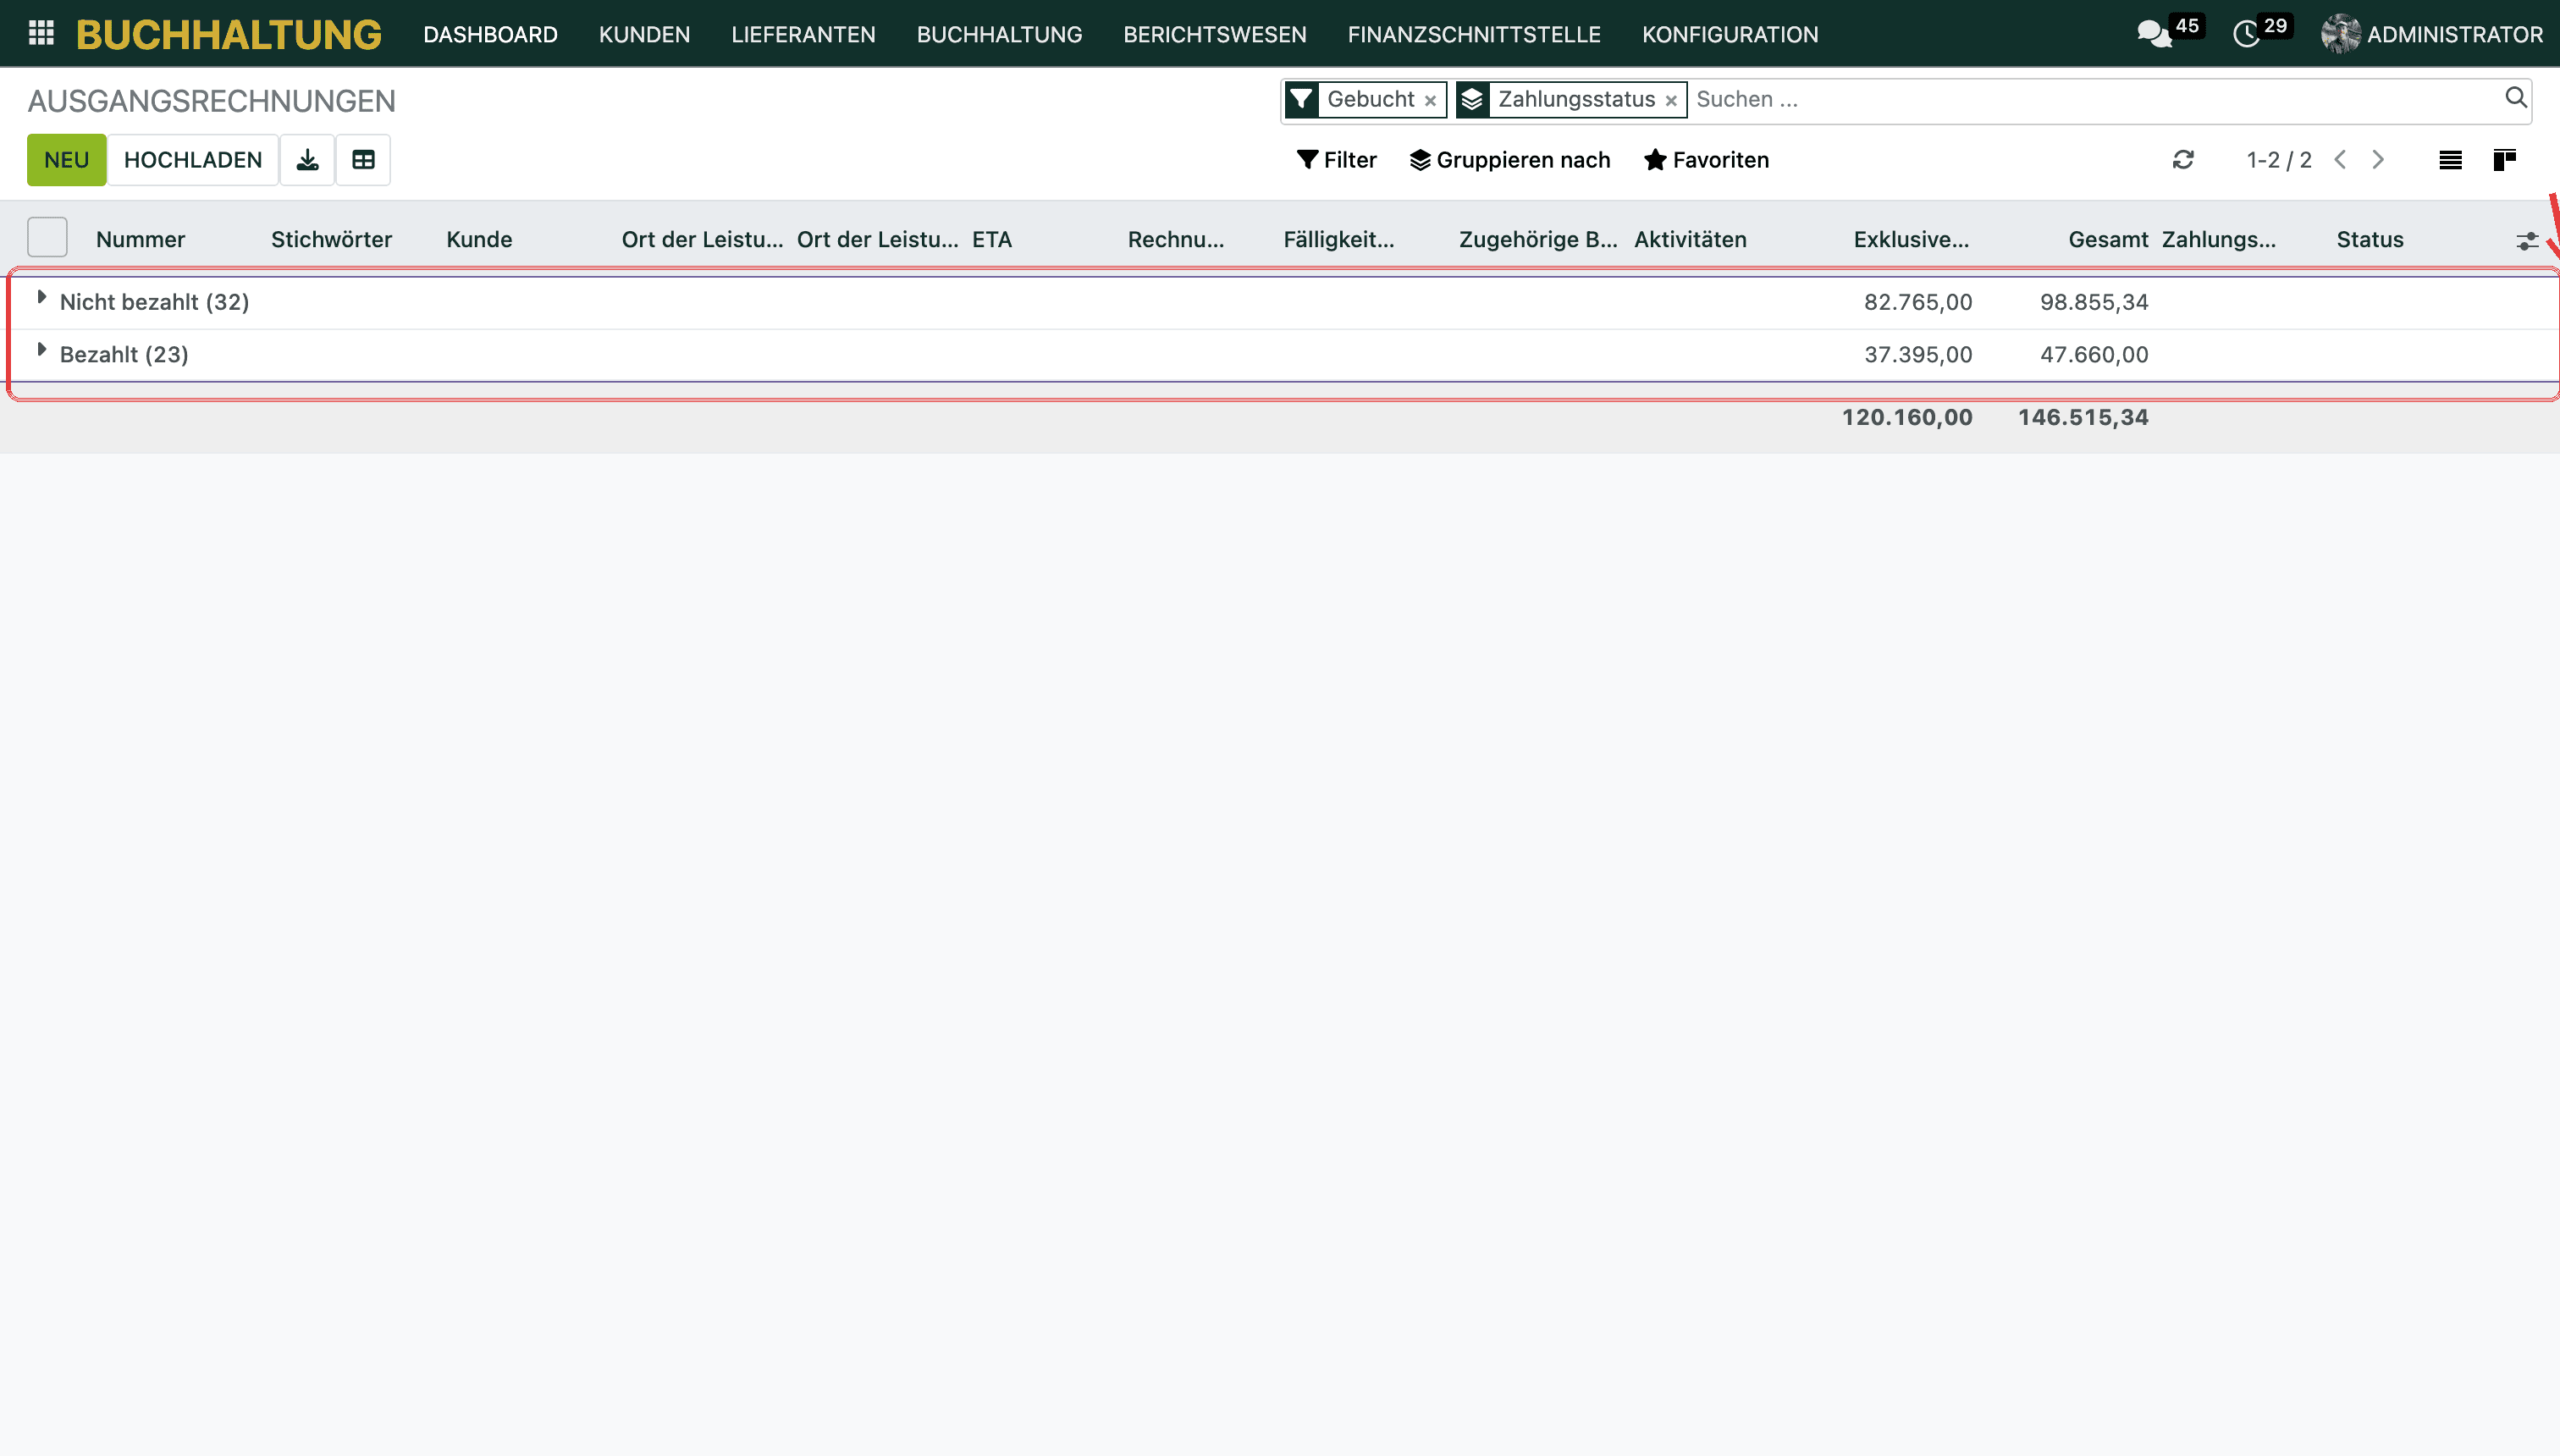Screen dimensions: 2560x1456
Task: Open the apps grid menu icon
Action: [41, 33]
